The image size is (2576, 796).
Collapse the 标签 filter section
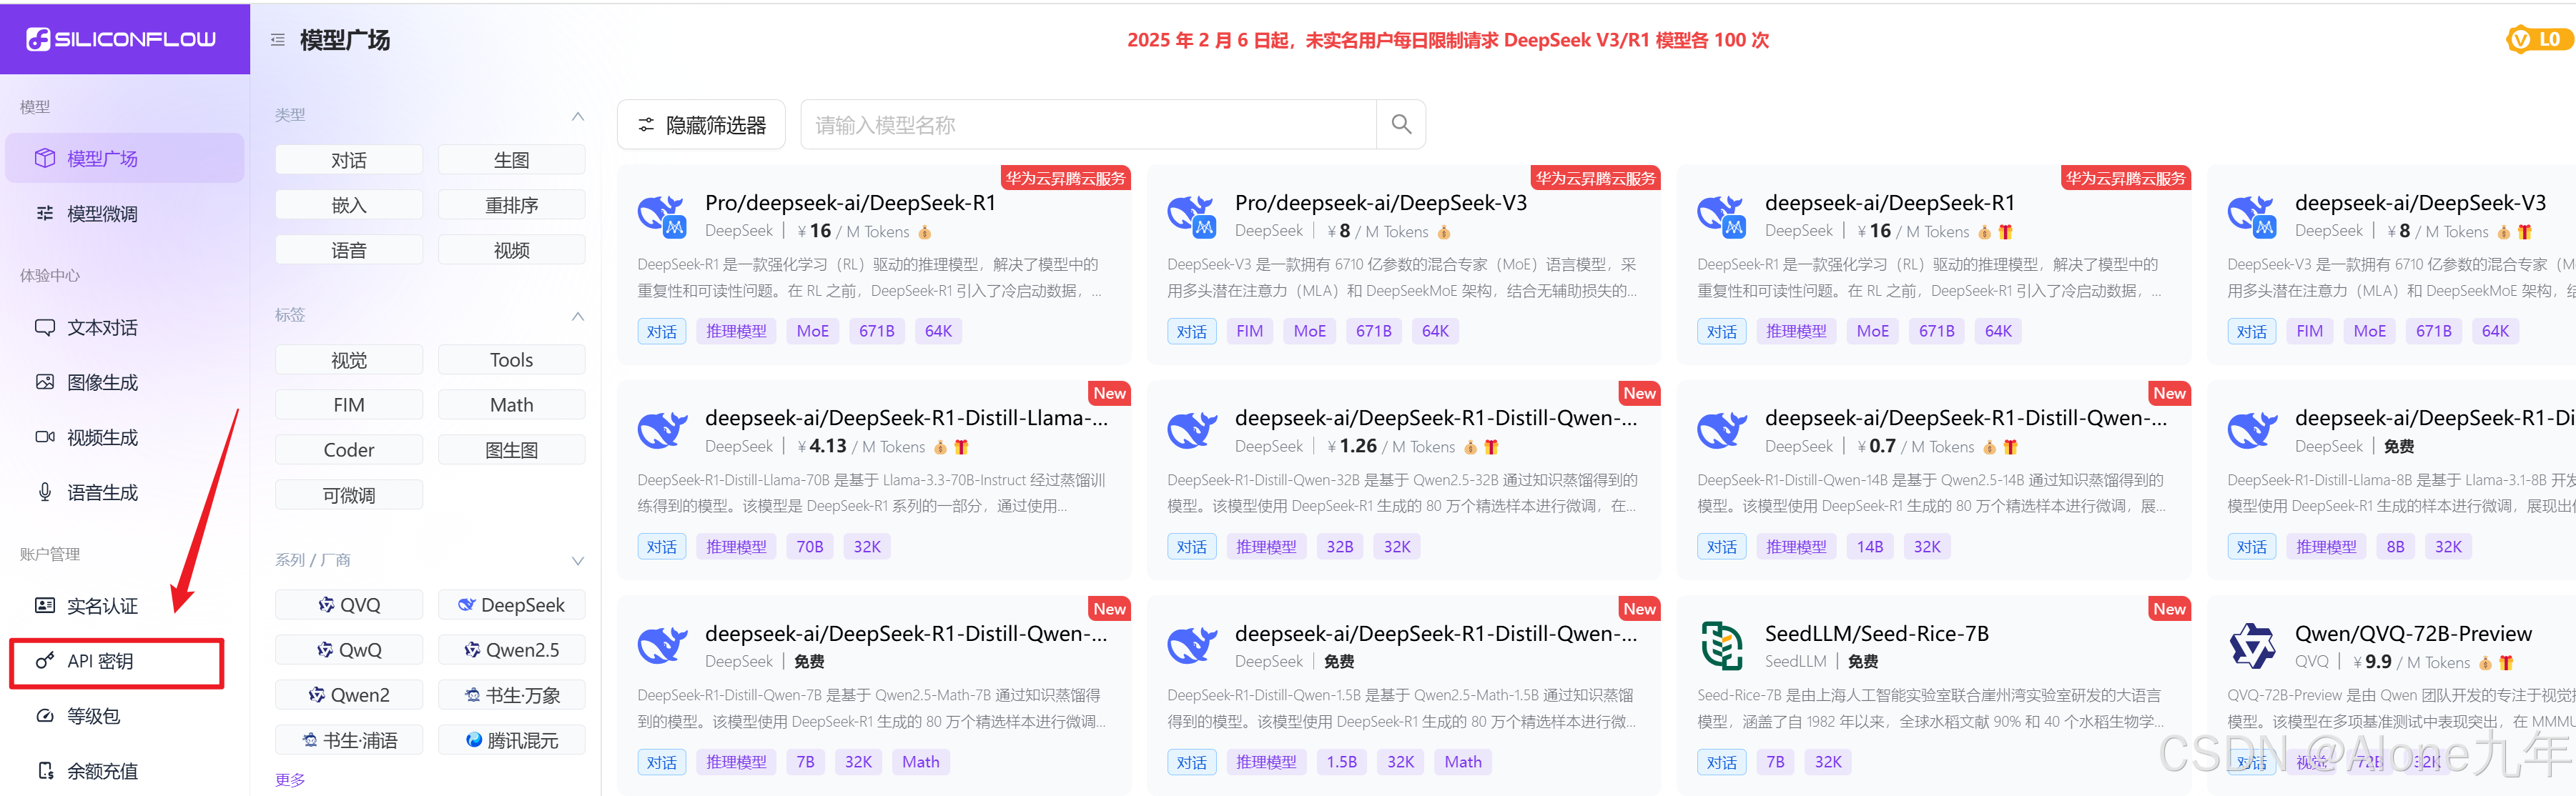tap(577, 316)
